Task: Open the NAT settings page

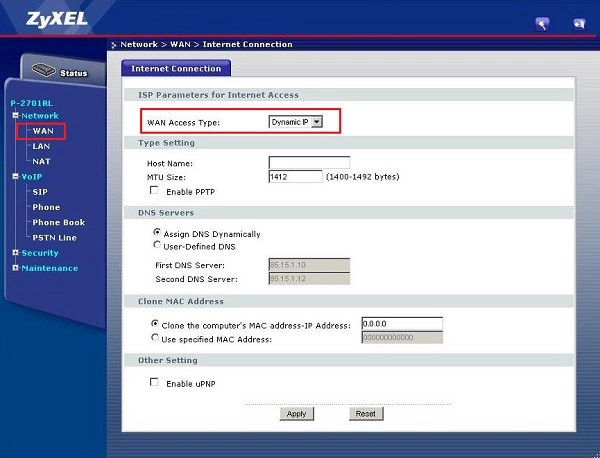Action: coord(41,161)
